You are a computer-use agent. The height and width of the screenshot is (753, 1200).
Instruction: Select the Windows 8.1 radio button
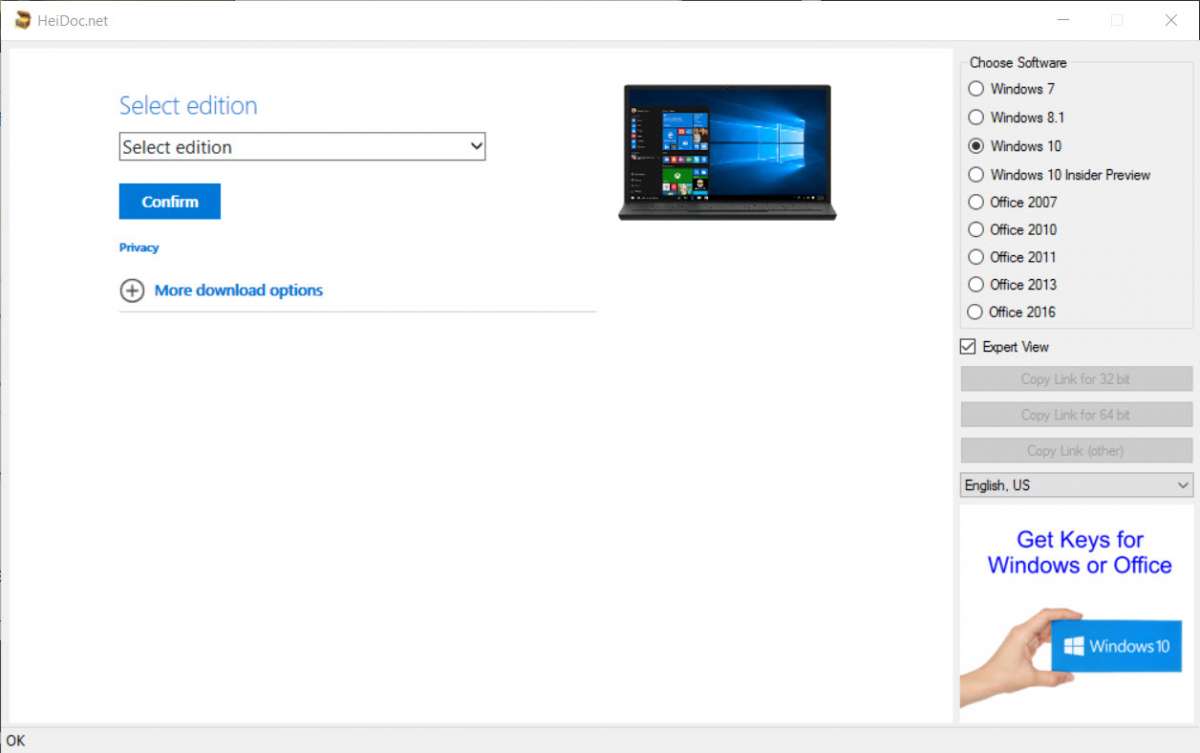pos(976,117)
